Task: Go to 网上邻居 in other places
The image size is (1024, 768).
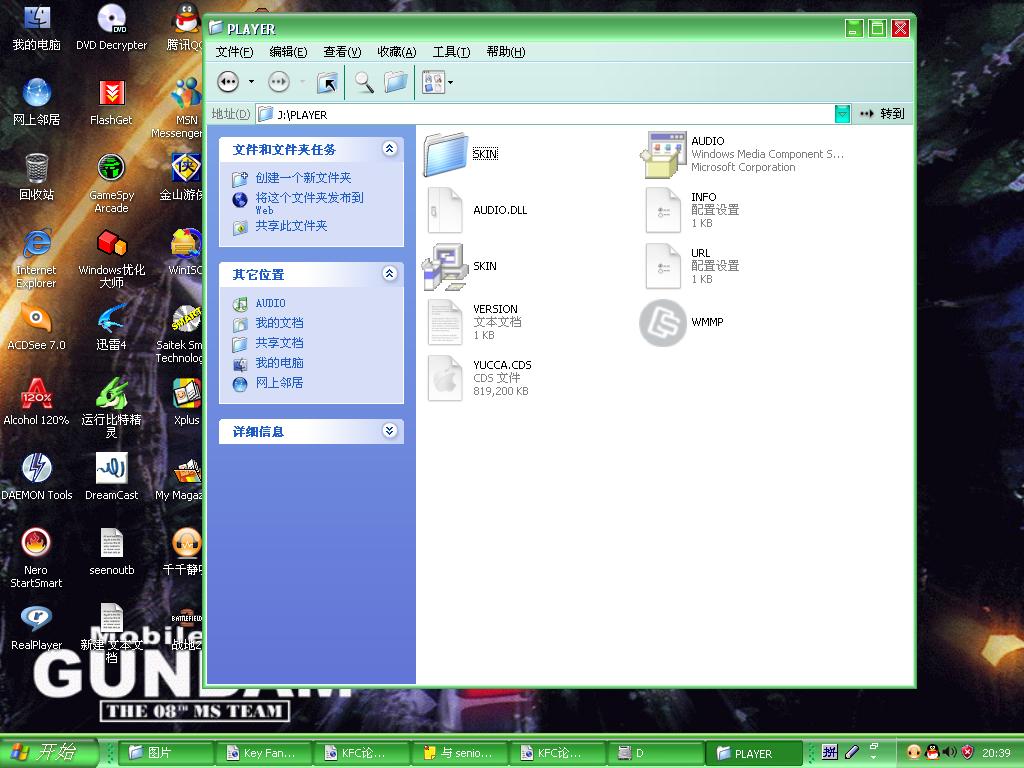Action: coord(280,383)
